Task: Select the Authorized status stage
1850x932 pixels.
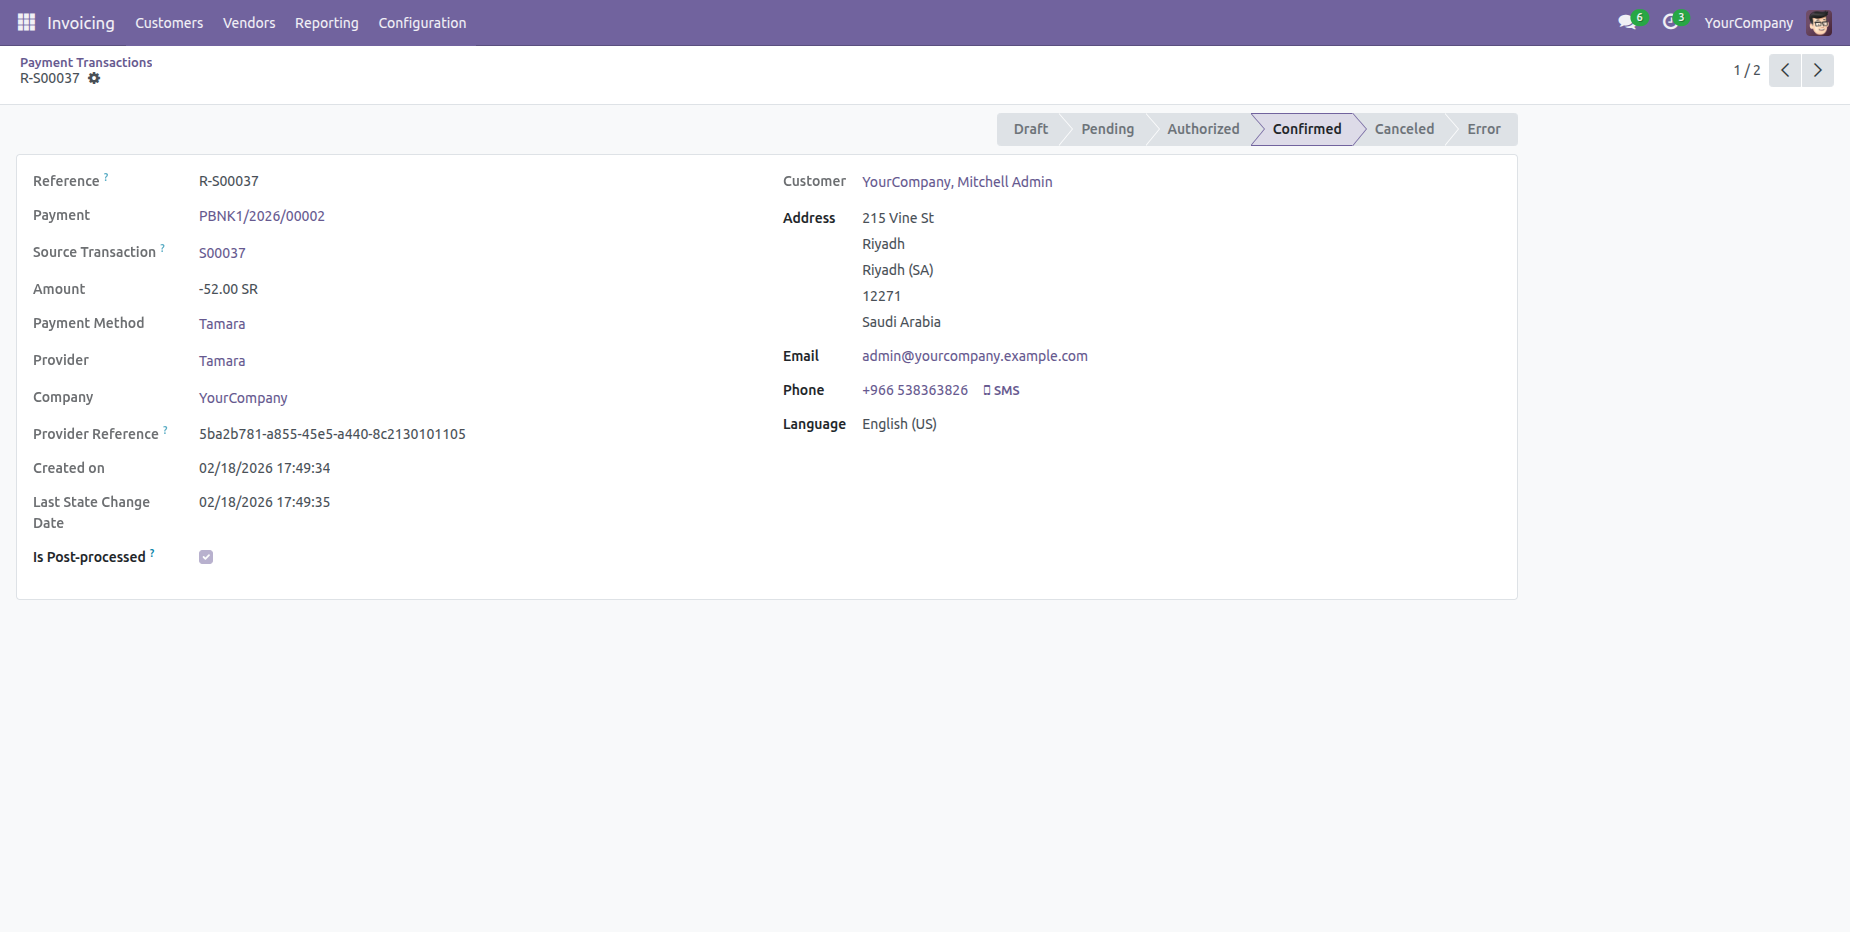Action: (1203, 129)
